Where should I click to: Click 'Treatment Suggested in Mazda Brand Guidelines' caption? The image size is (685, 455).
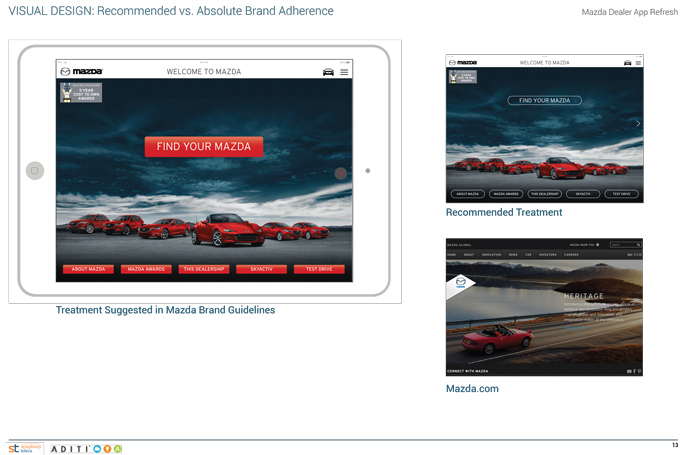click(x=166, y=310)
